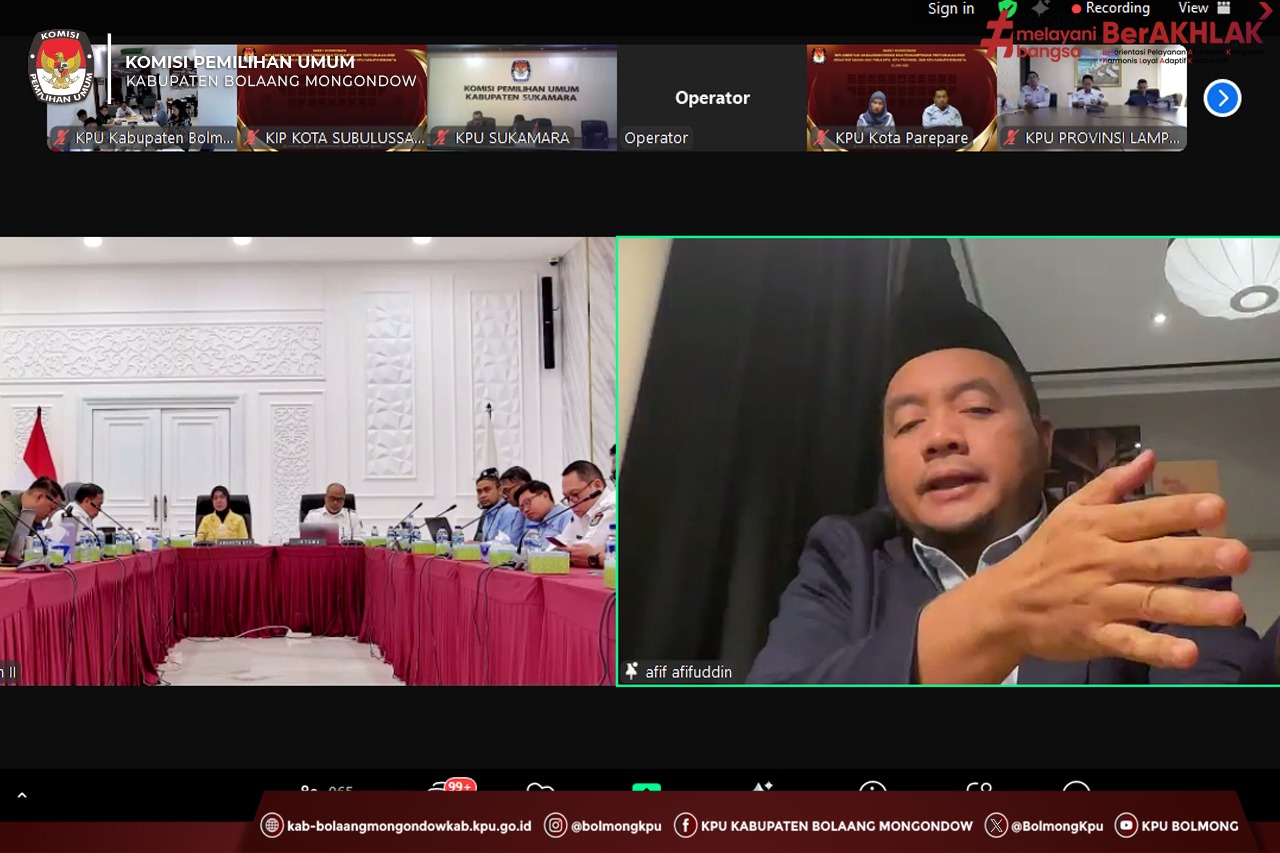1280x853 pixels.
Task: Click the red Recording indicator
Action: coord(1110,8)
